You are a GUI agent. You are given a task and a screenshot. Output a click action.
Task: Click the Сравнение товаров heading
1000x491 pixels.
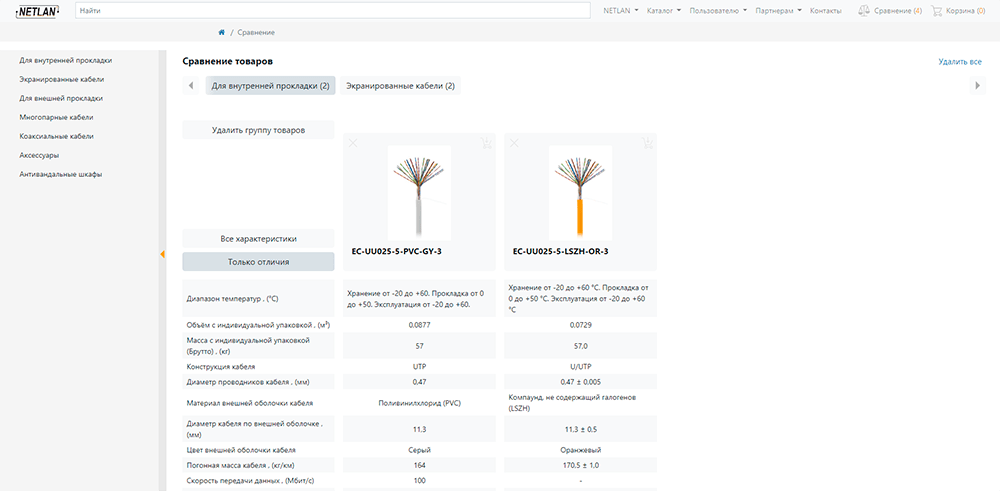(228, 62)
